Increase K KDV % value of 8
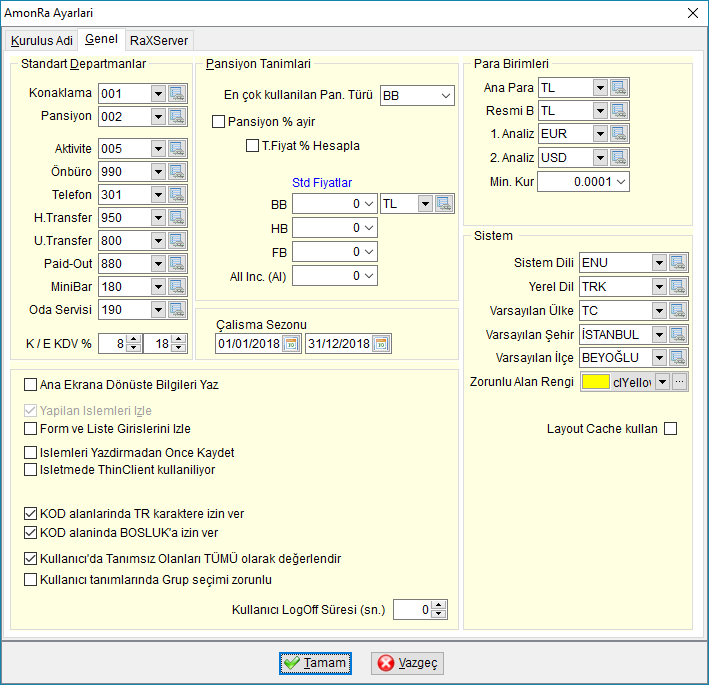Viewport: 709px width, 685px height. tap(133, 340)
